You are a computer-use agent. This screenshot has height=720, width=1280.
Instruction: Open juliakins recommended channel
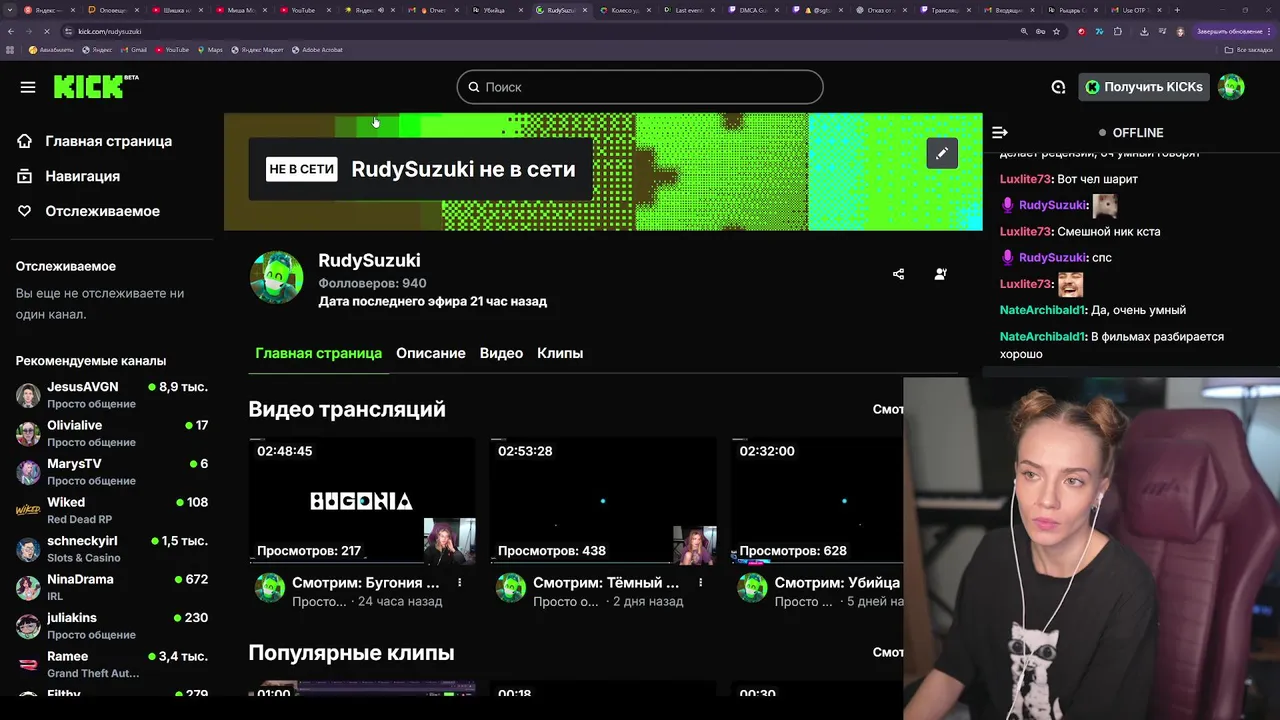pyautogui.click(x=112, y=626)
